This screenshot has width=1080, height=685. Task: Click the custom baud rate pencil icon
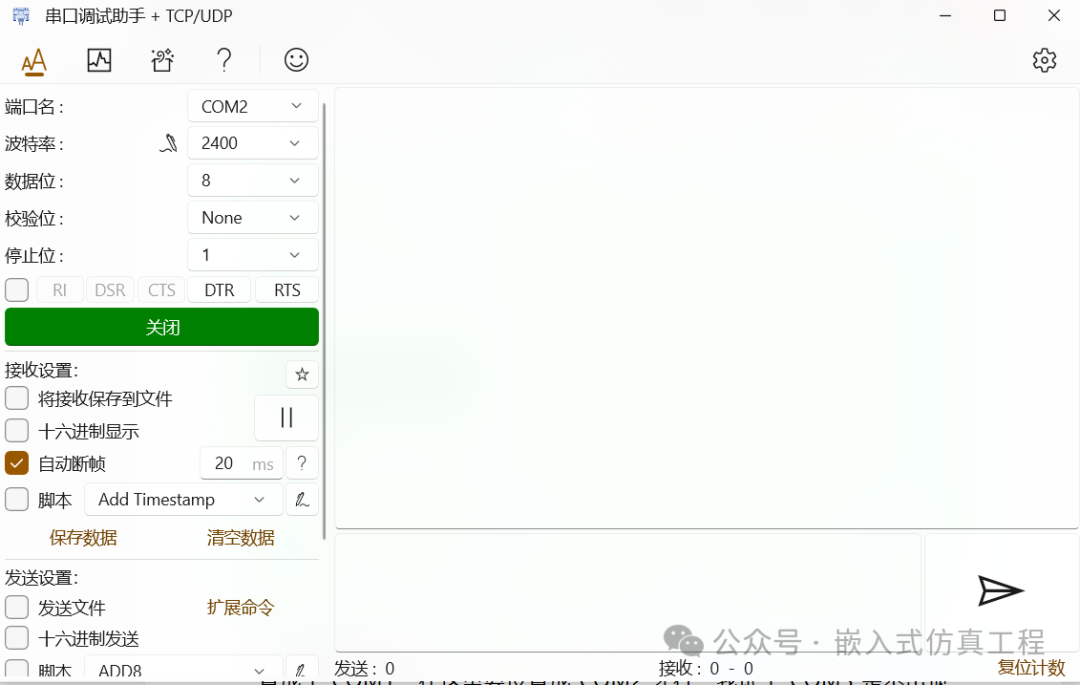pyautogui.click(x=169, y=143)
